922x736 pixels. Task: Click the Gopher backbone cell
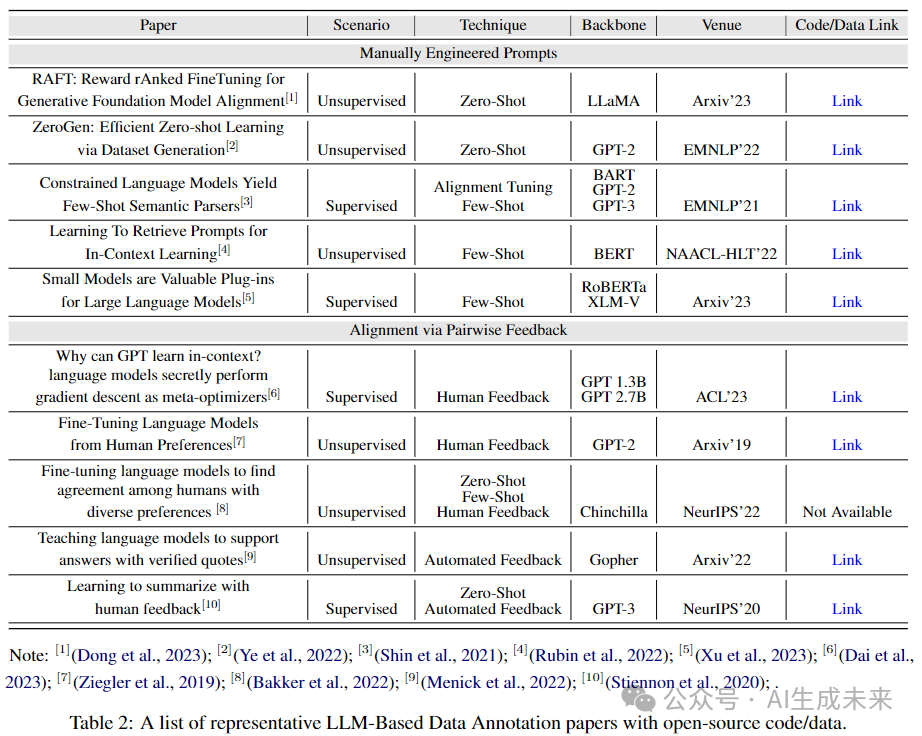click(x=613, y=560)
